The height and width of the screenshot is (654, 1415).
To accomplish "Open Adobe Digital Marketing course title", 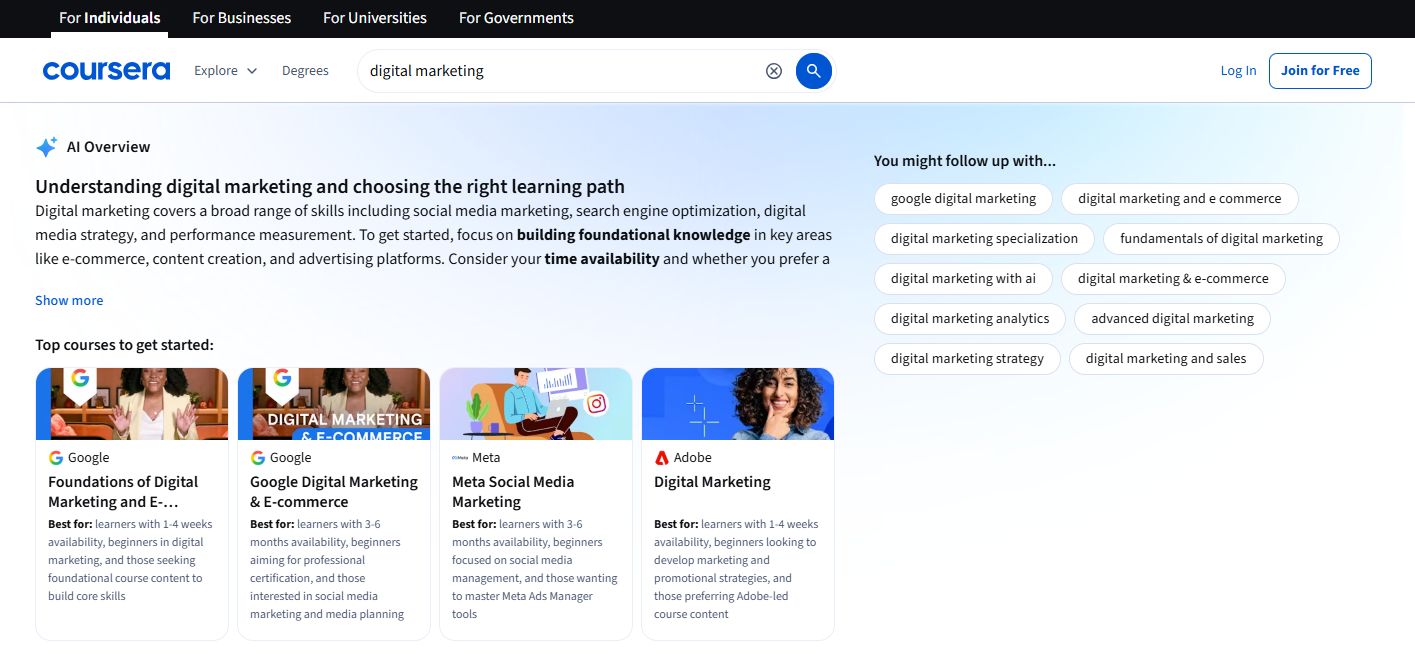I will (712, 482).
